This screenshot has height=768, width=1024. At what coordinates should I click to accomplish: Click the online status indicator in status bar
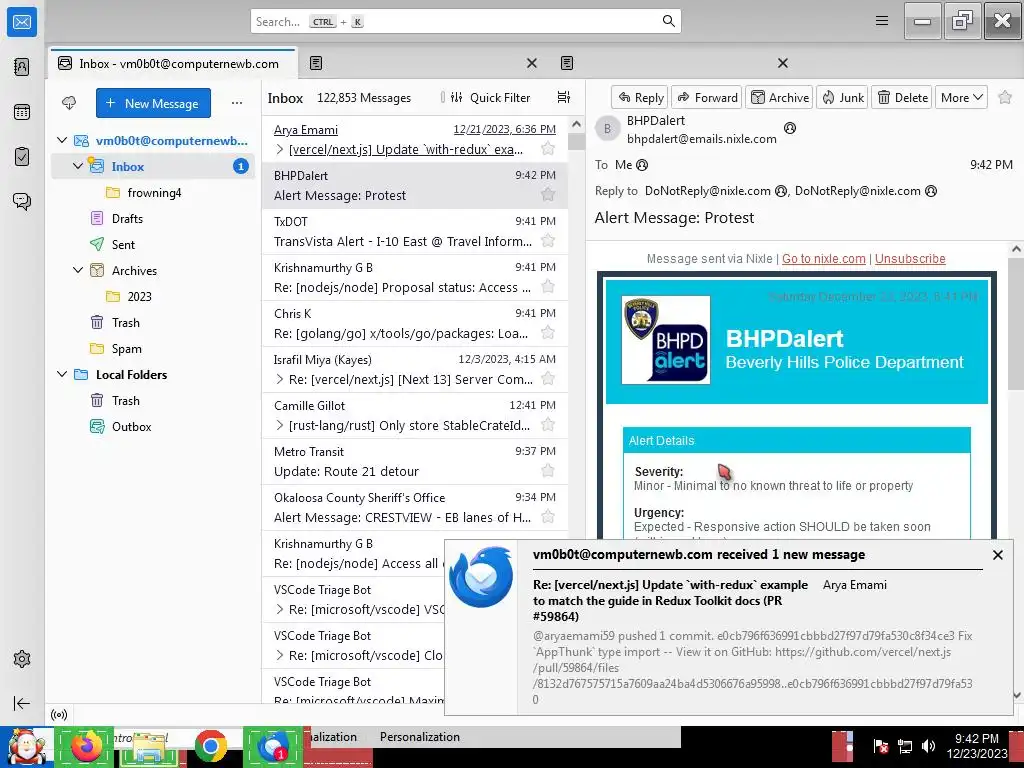click(x=59, y=714)
